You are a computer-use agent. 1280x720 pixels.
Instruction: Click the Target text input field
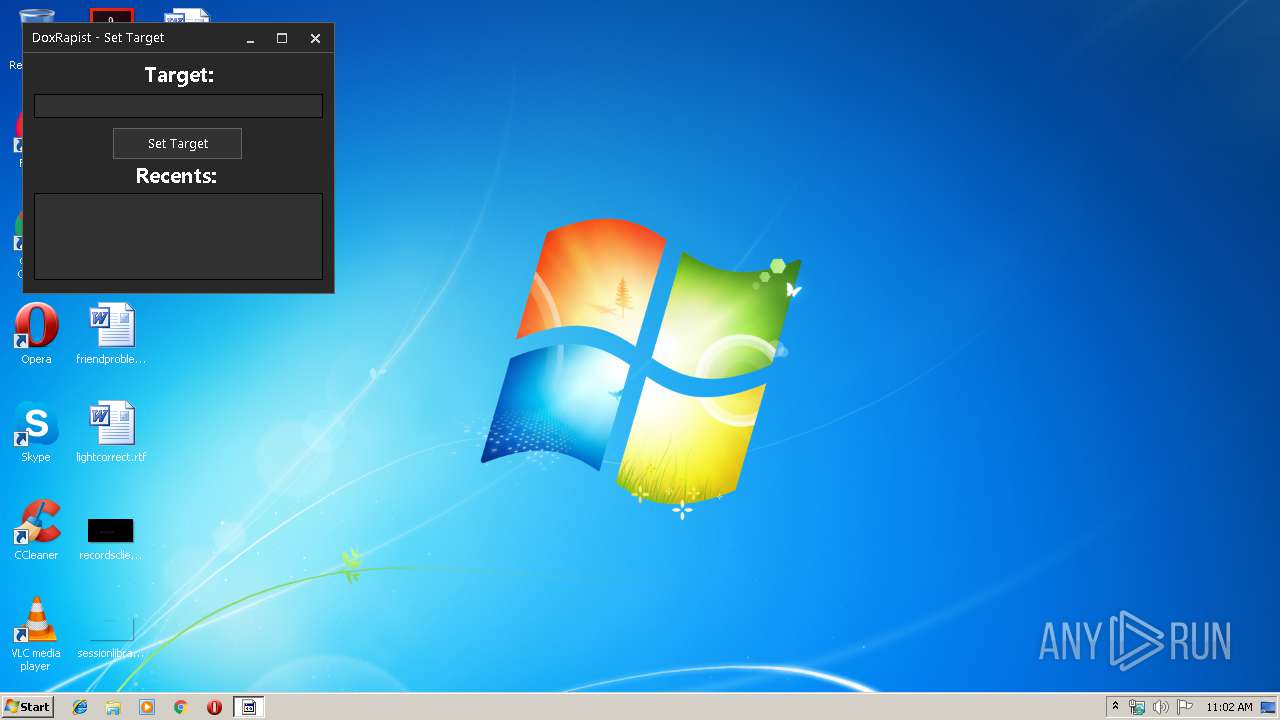click(178, 106)
